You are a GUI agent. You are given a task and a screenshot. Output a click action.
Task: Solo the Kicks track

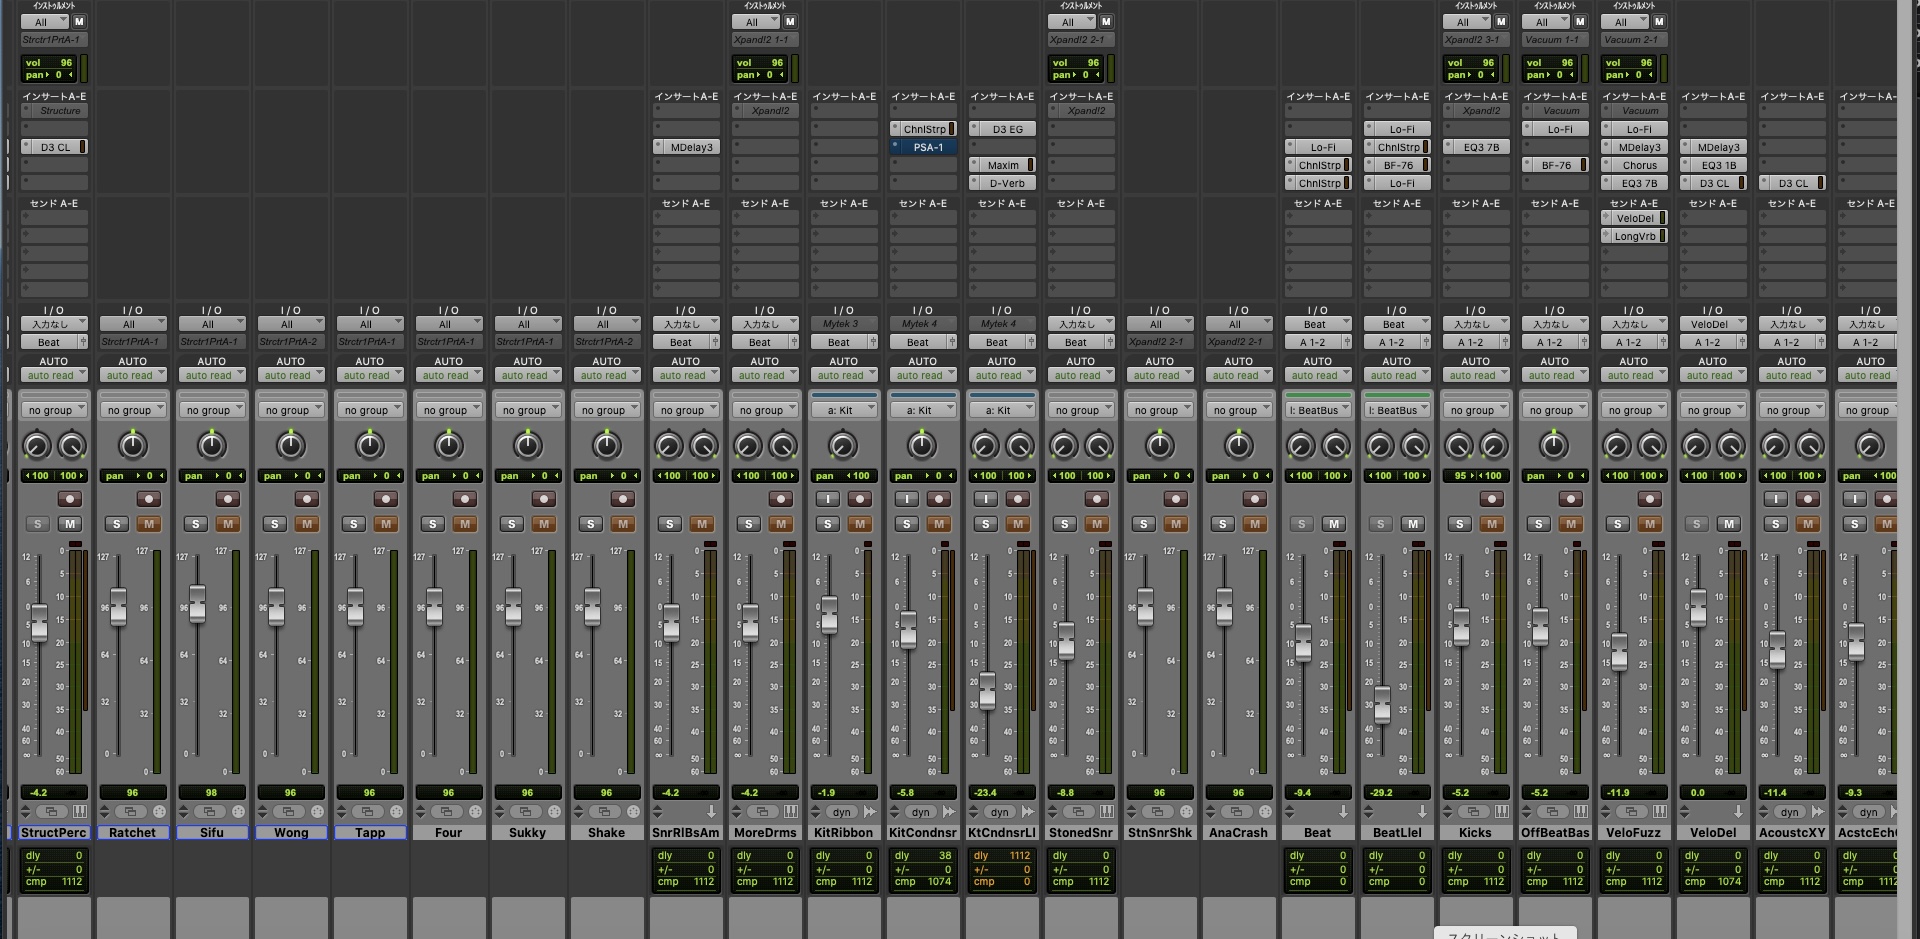[1460, 524]
